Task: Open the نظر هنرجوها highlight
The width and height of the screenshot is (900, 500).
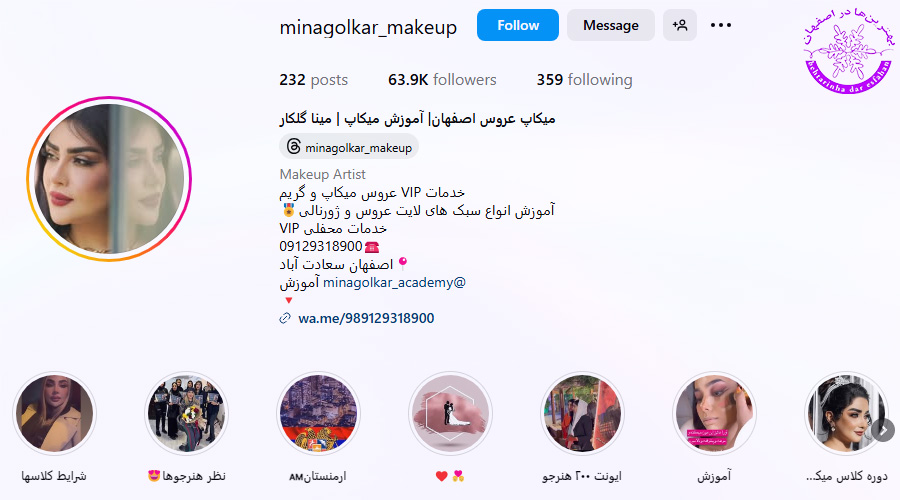Action: 187,413
